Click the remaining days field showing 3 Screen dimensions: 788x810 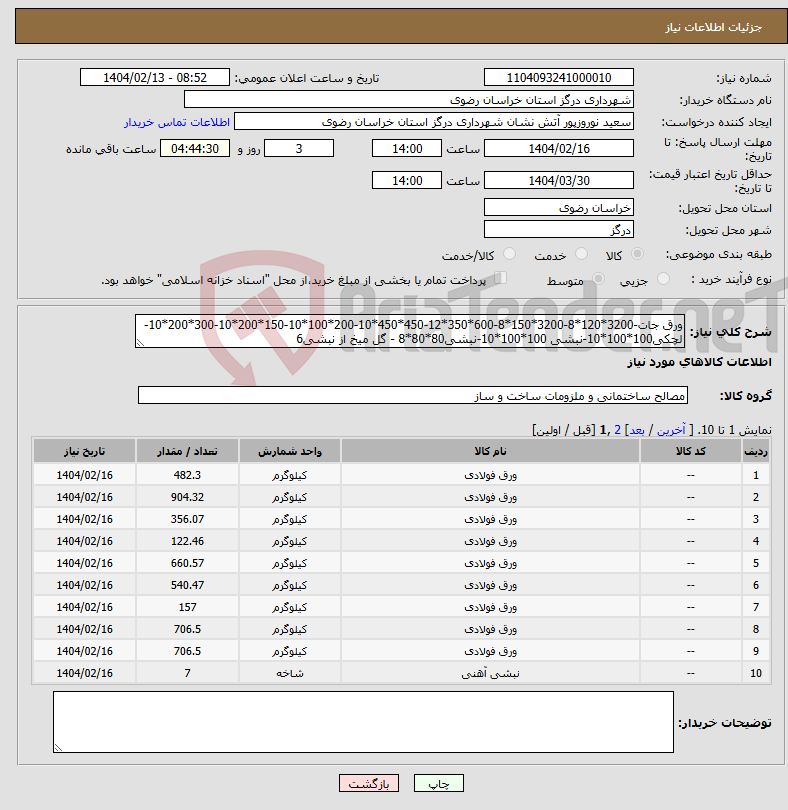299,149
